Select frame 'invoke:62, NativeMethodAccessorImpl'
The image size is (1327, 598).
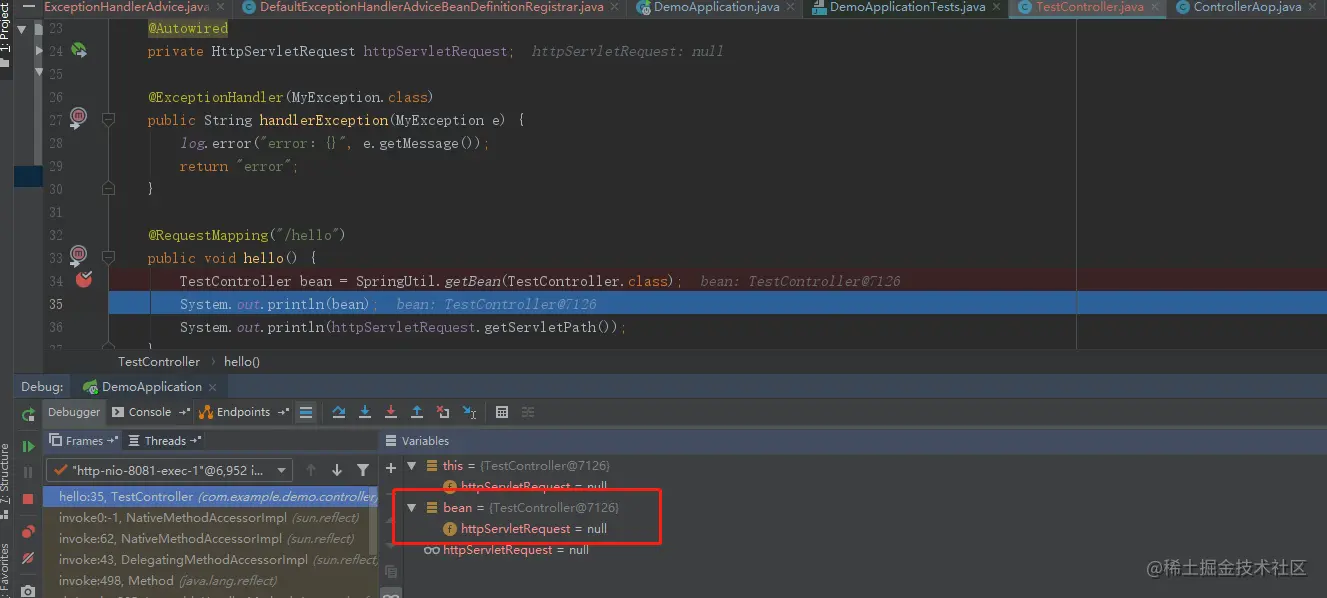pyautogui.click(x=211, y=538)
